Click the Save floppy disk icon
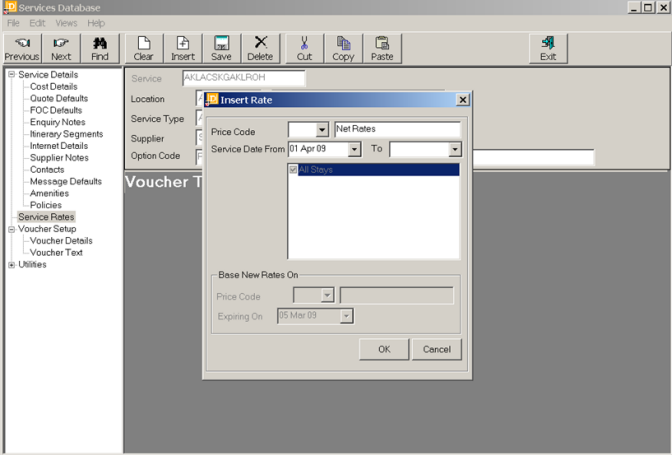Viewport: 672px width, 455px height. click(221, 43)
